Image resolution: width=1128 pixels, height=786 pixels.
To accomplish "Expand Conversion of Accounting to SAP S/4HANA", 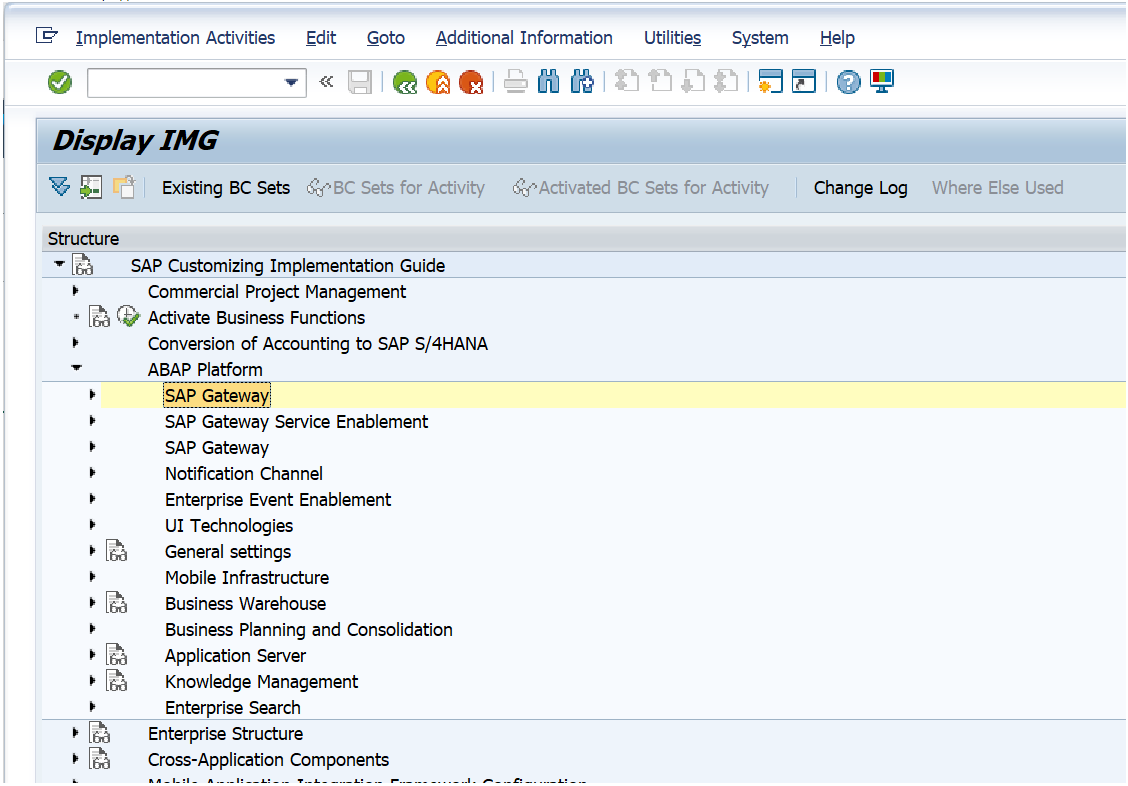I will (x=76, y=343).
